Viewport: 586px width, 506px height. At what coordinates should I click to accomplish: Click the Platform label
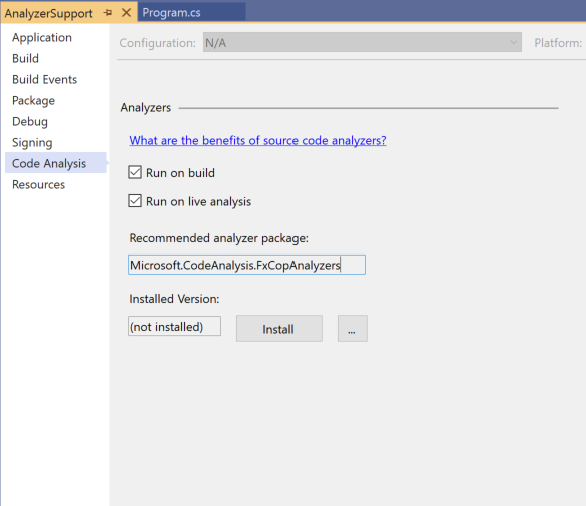[x=558, y=43]
